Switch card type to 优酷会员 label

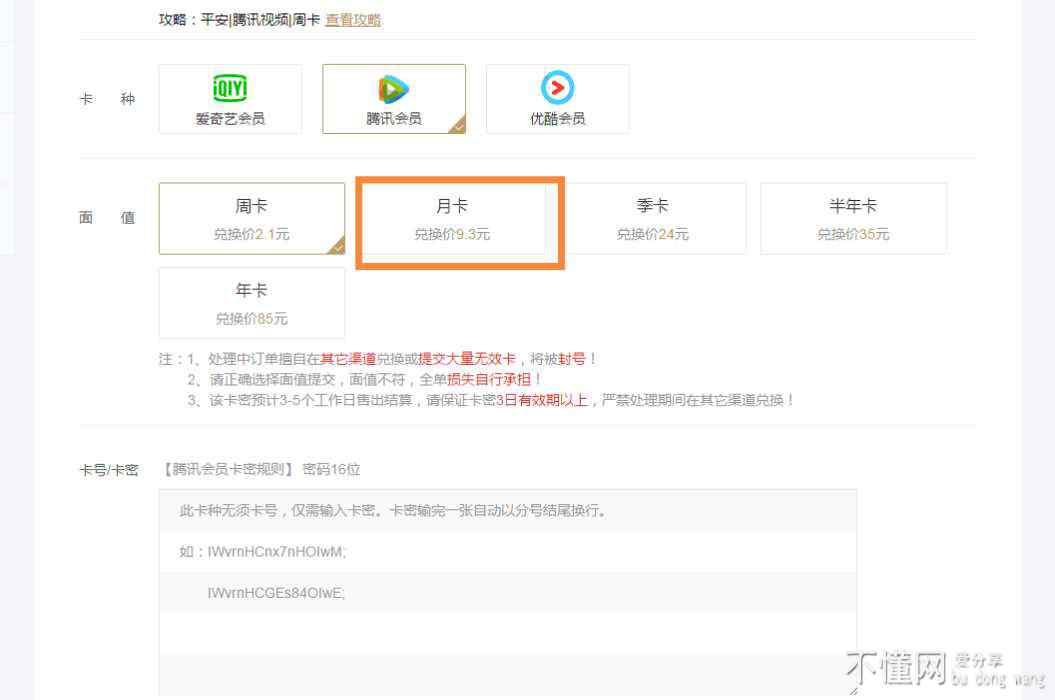click(x=557, y=118)
